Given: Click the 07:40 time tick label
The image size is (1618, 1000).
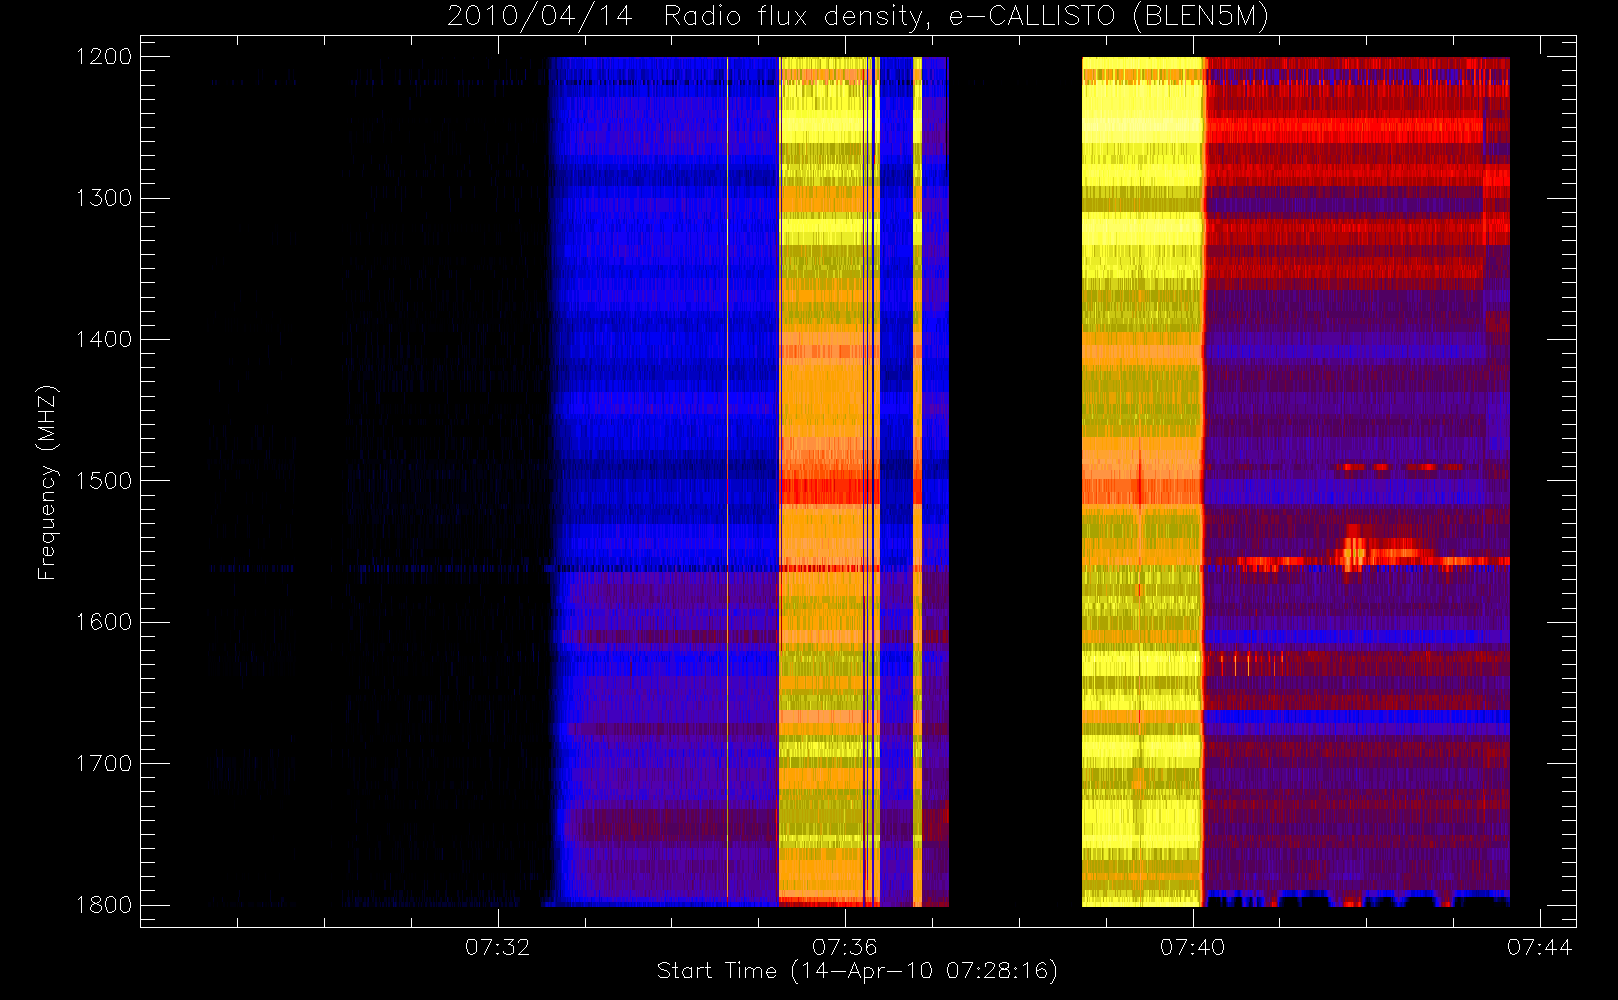Looking at the screenshot, I should [1192, 947].
